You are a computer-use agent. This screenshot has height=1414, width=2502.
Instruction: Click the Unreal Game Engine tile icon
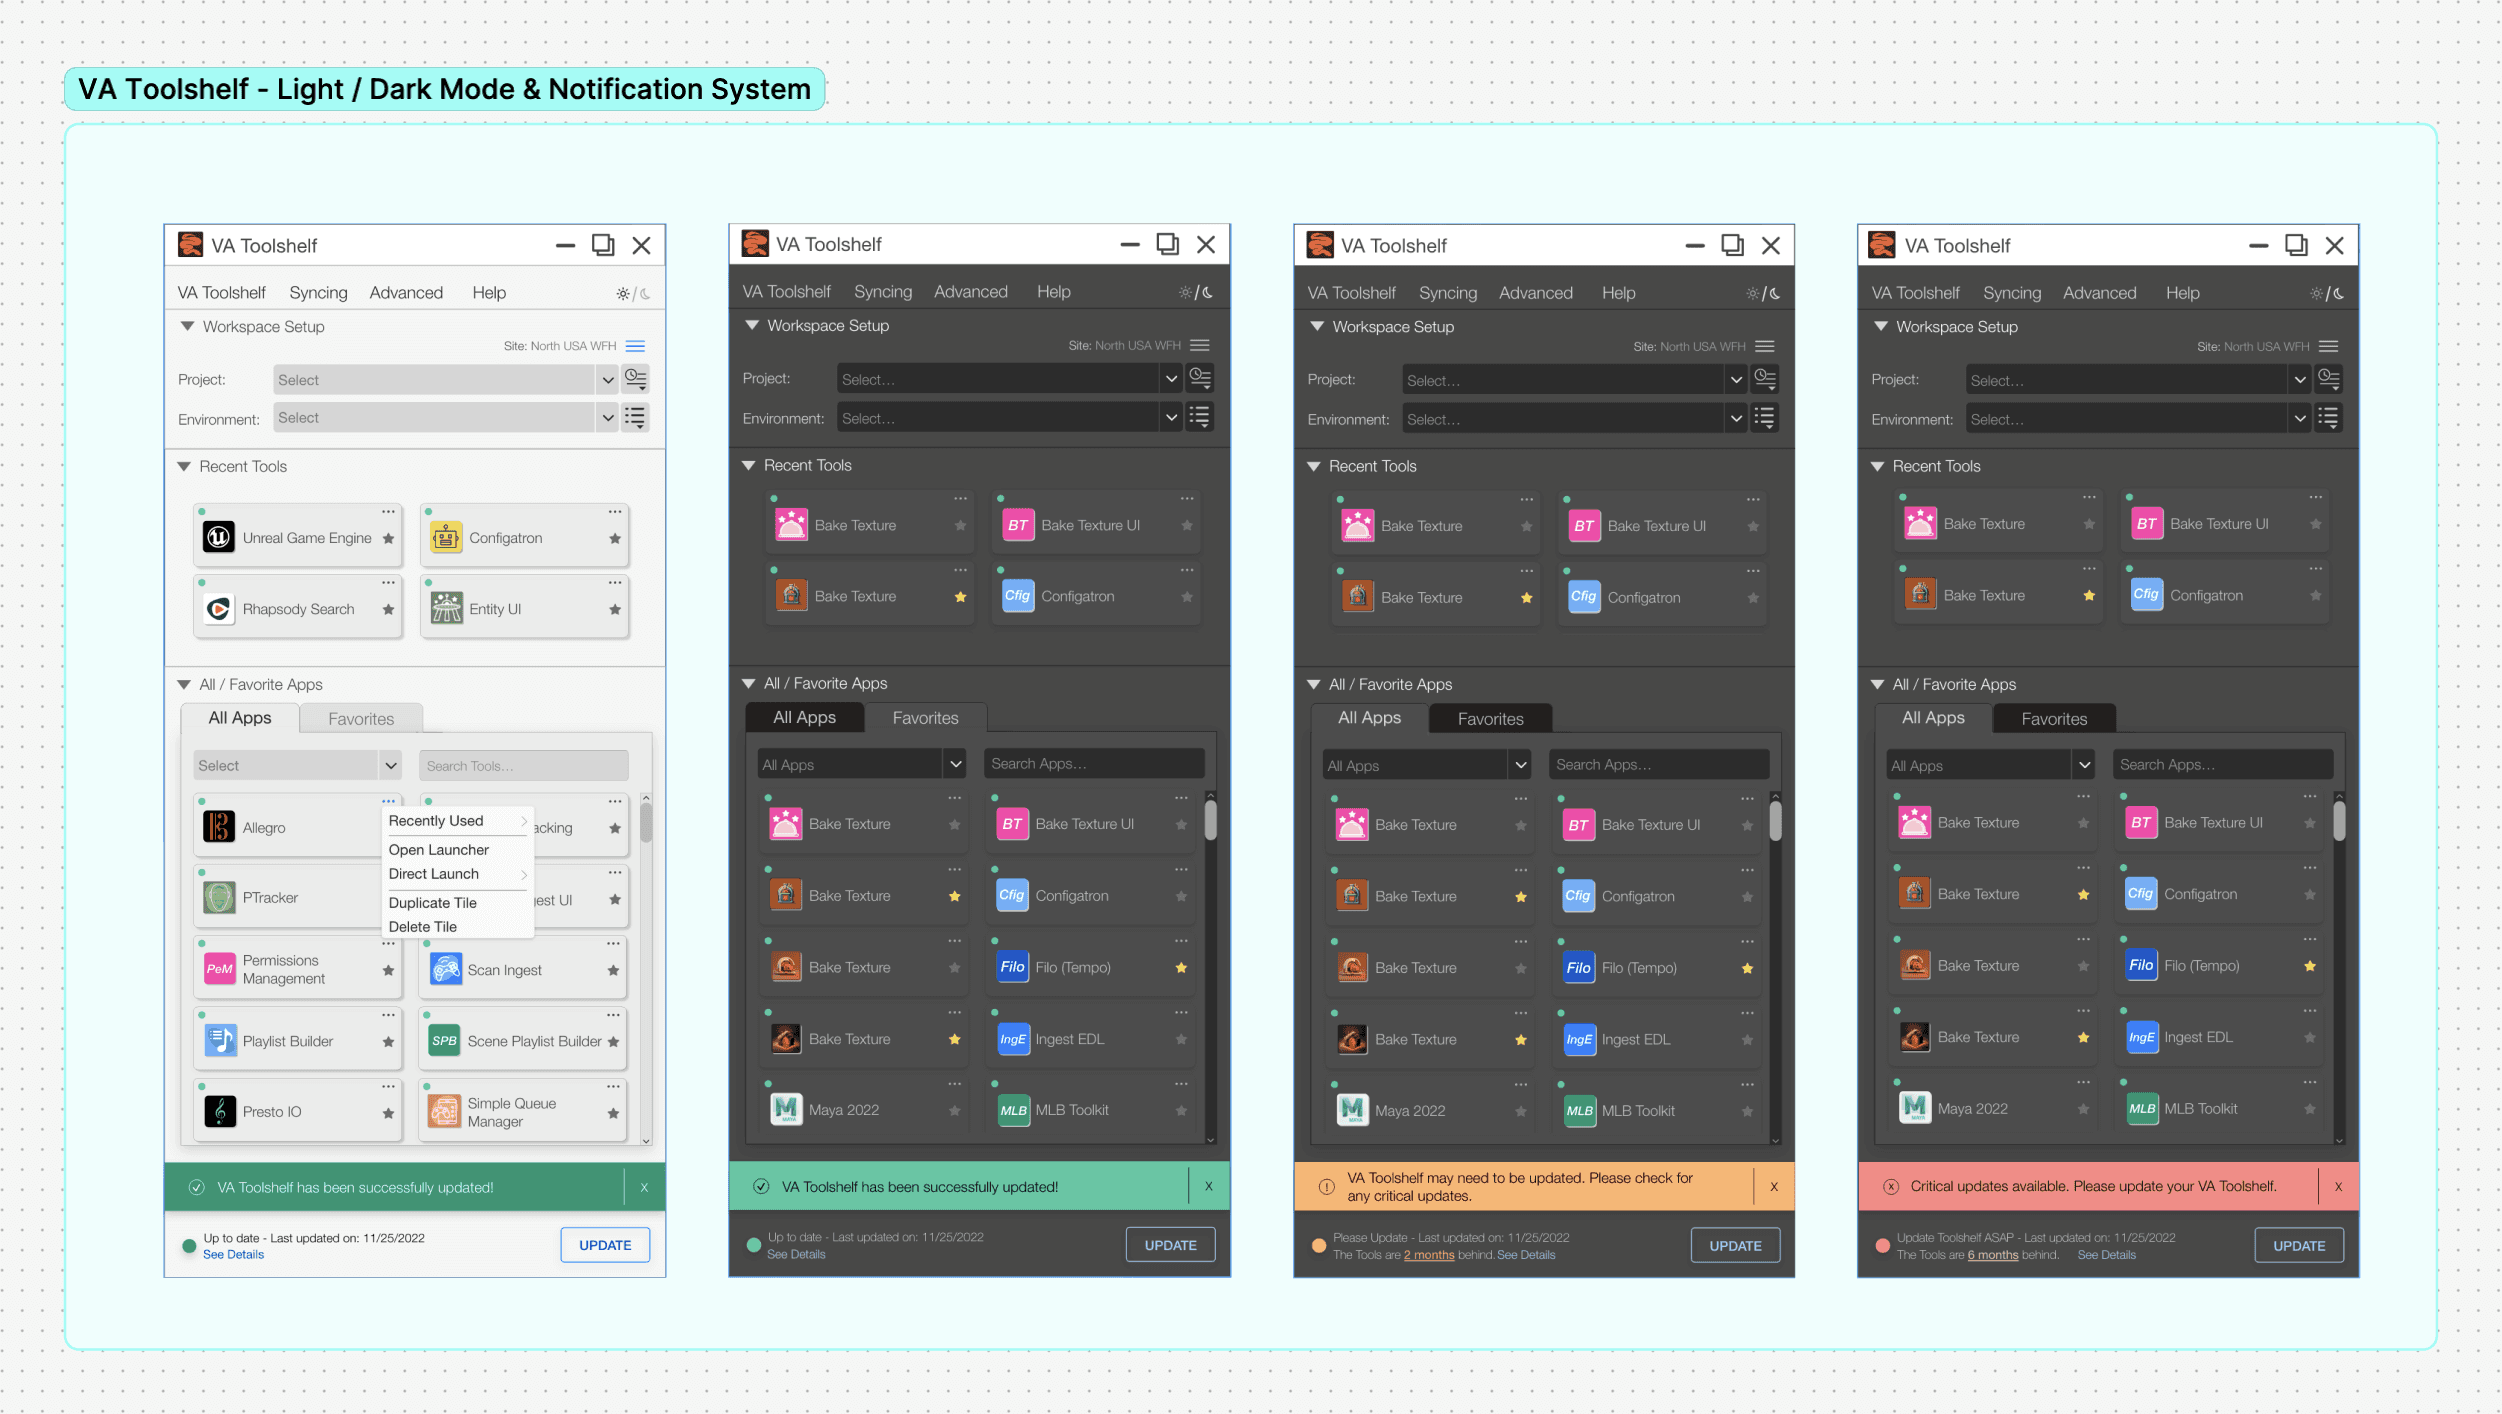218,537
